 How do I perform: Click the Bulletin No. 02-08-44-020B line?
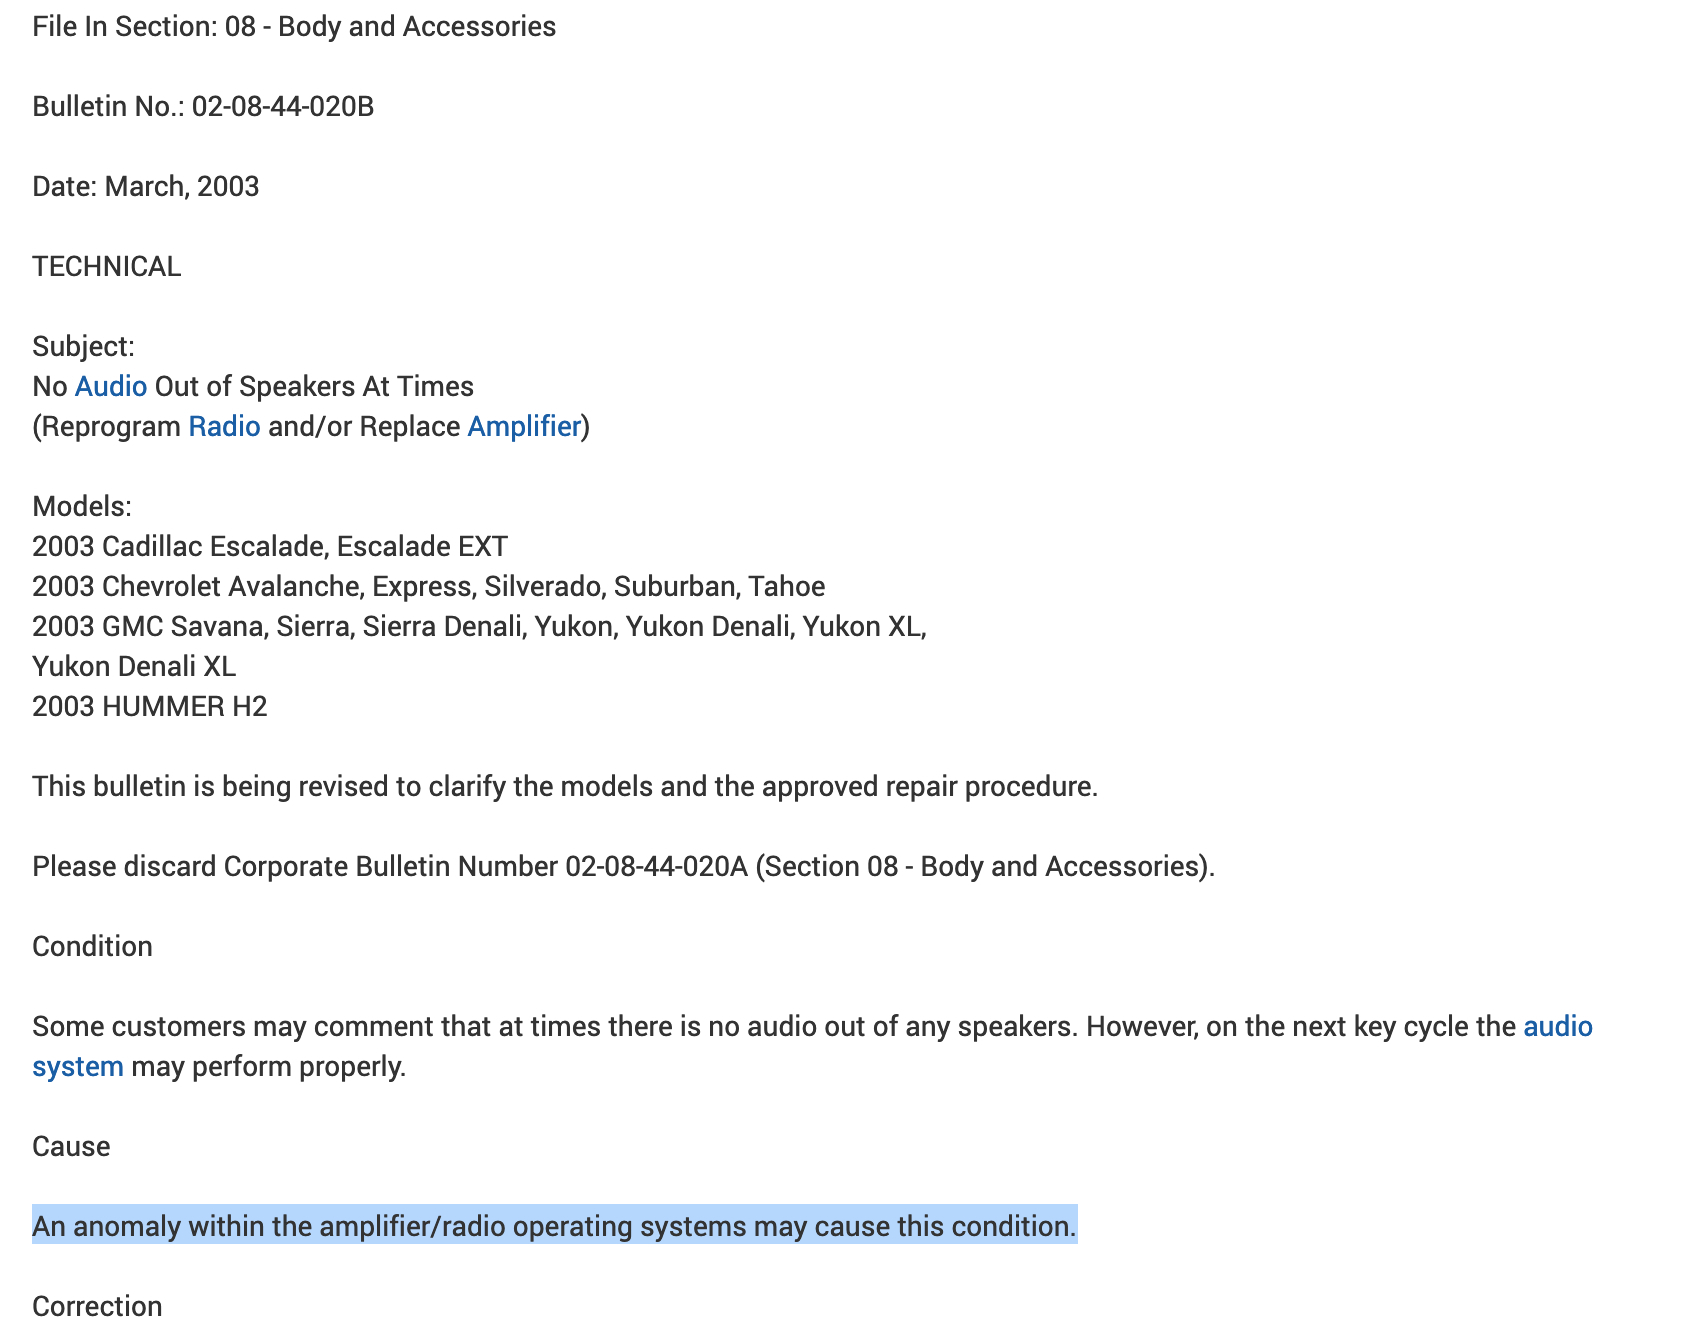[203, 107]
